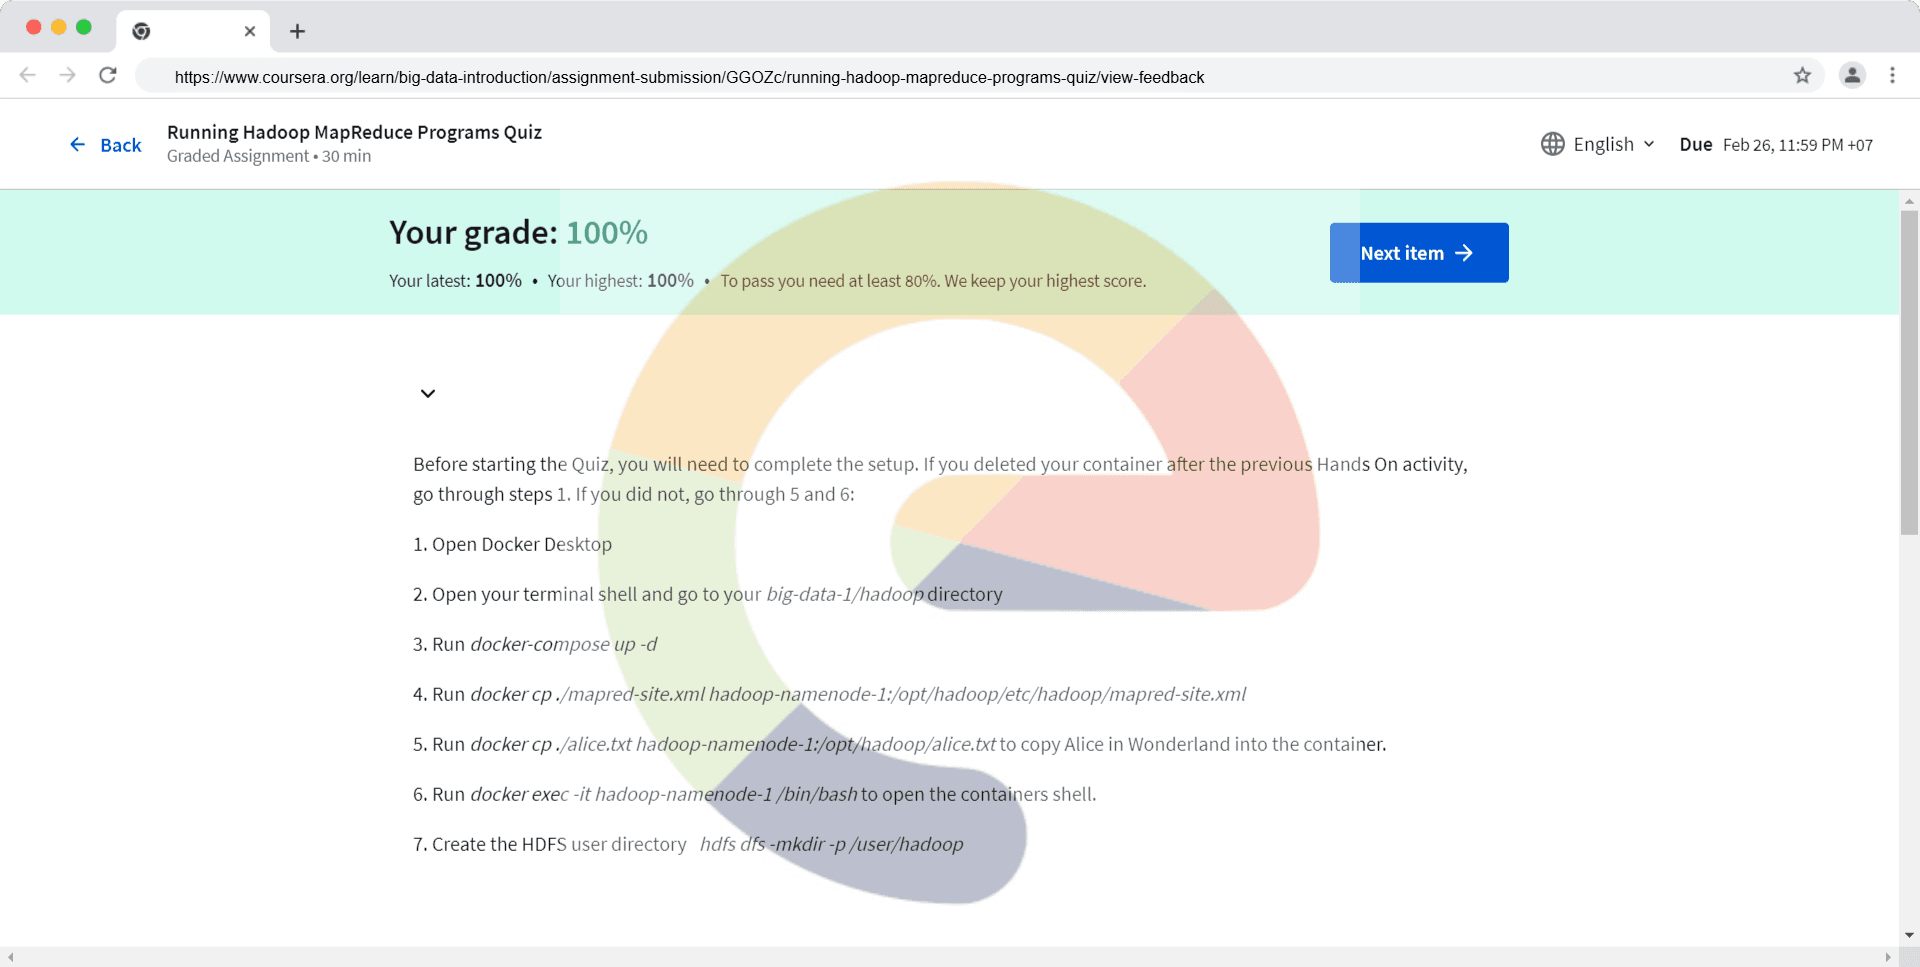This screenshot has width=1920, height=967.
Task: Click the browser back arrow
Action: click(x=28, y=75)
